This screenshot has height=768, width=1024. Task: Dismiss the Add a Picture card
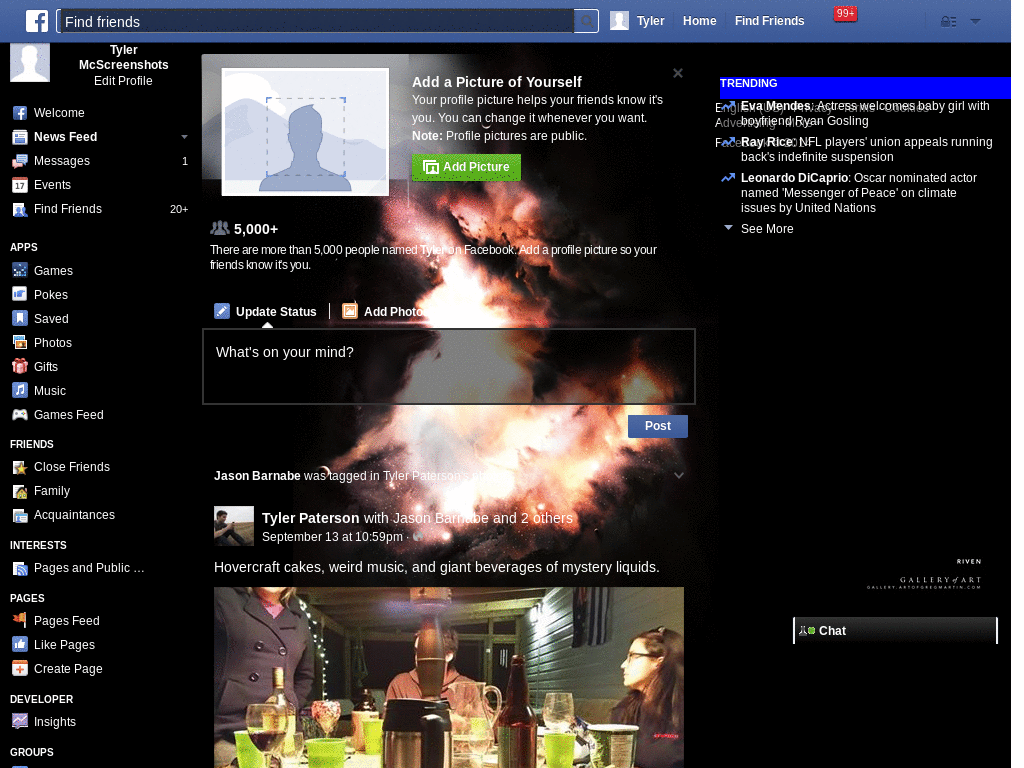pyautogui.click(x=678, y=73)
